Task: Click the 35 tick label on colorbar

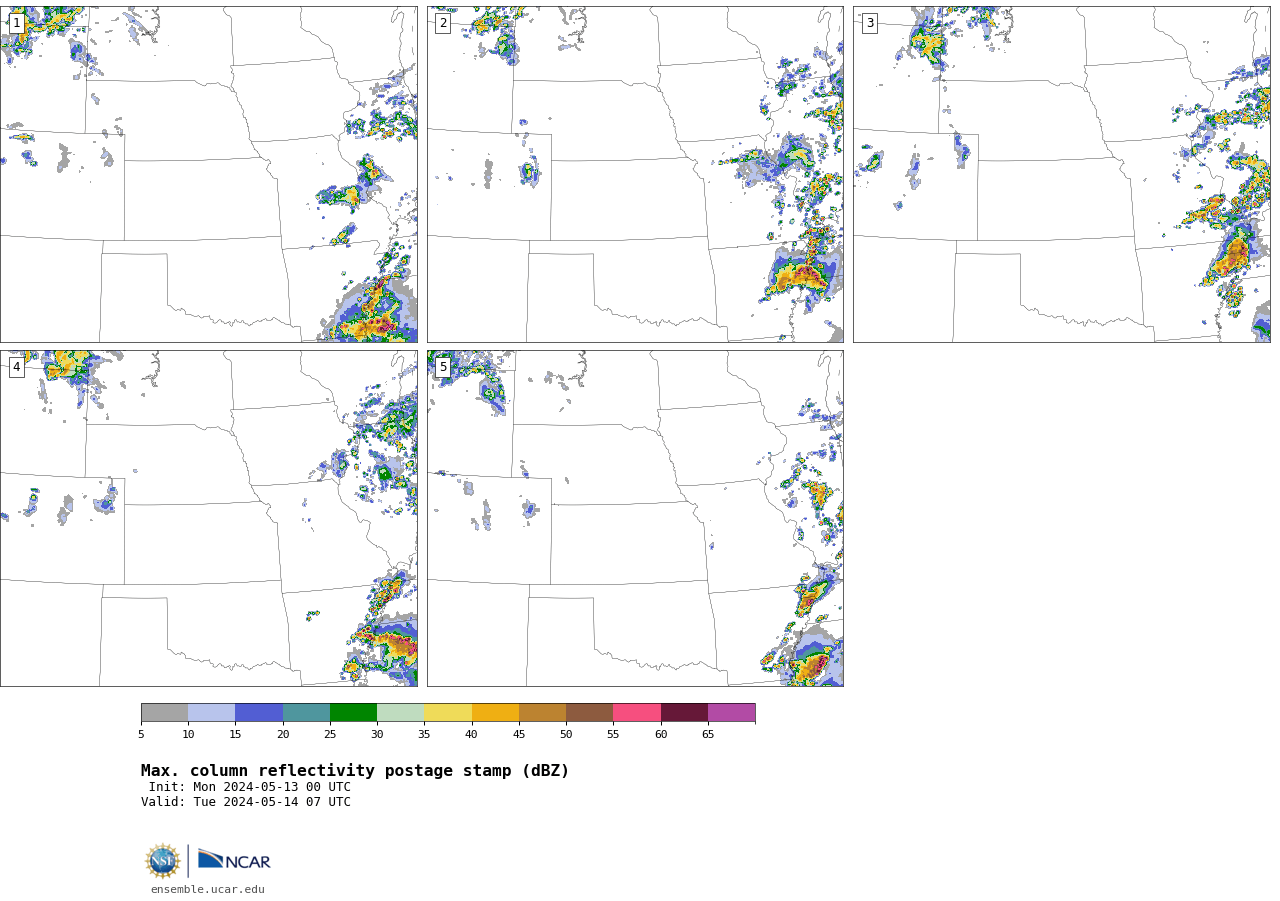Action: [424, 735]
